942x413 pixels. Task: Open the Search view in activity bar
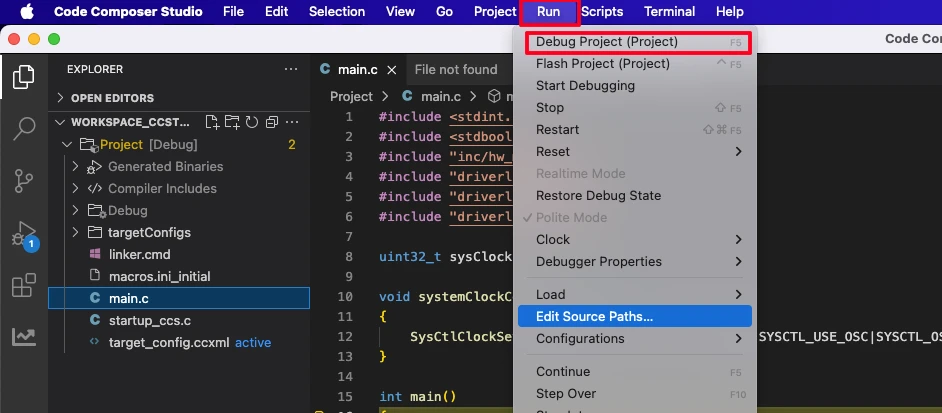[24, 129]
